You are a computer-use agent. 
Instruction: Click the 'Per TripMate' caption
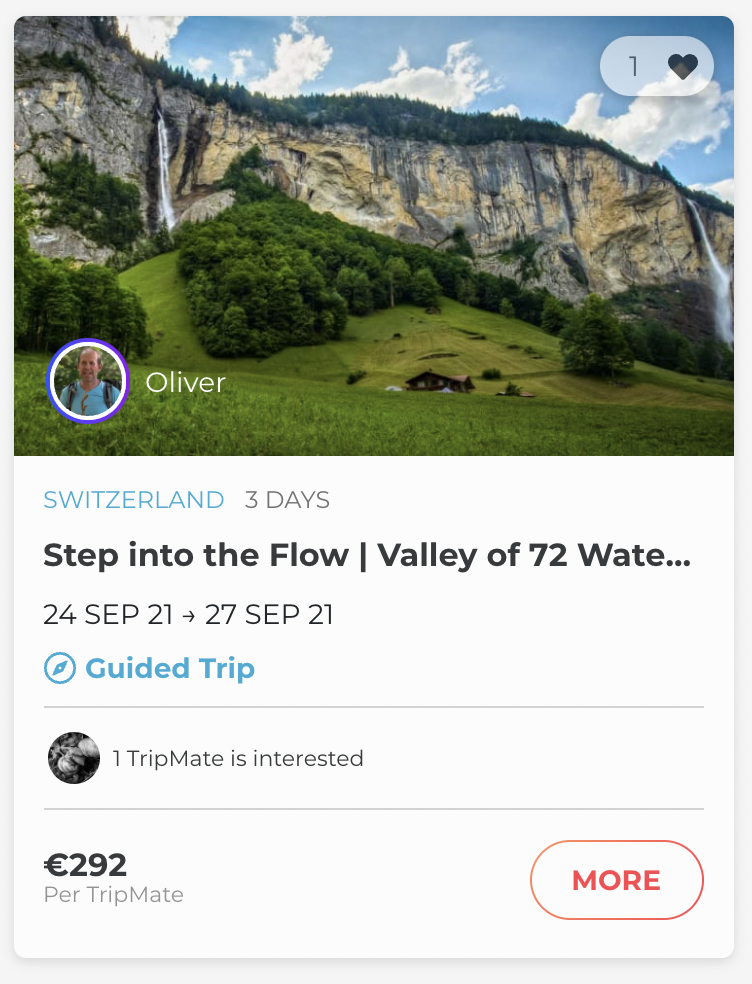(x=114, y=894)
